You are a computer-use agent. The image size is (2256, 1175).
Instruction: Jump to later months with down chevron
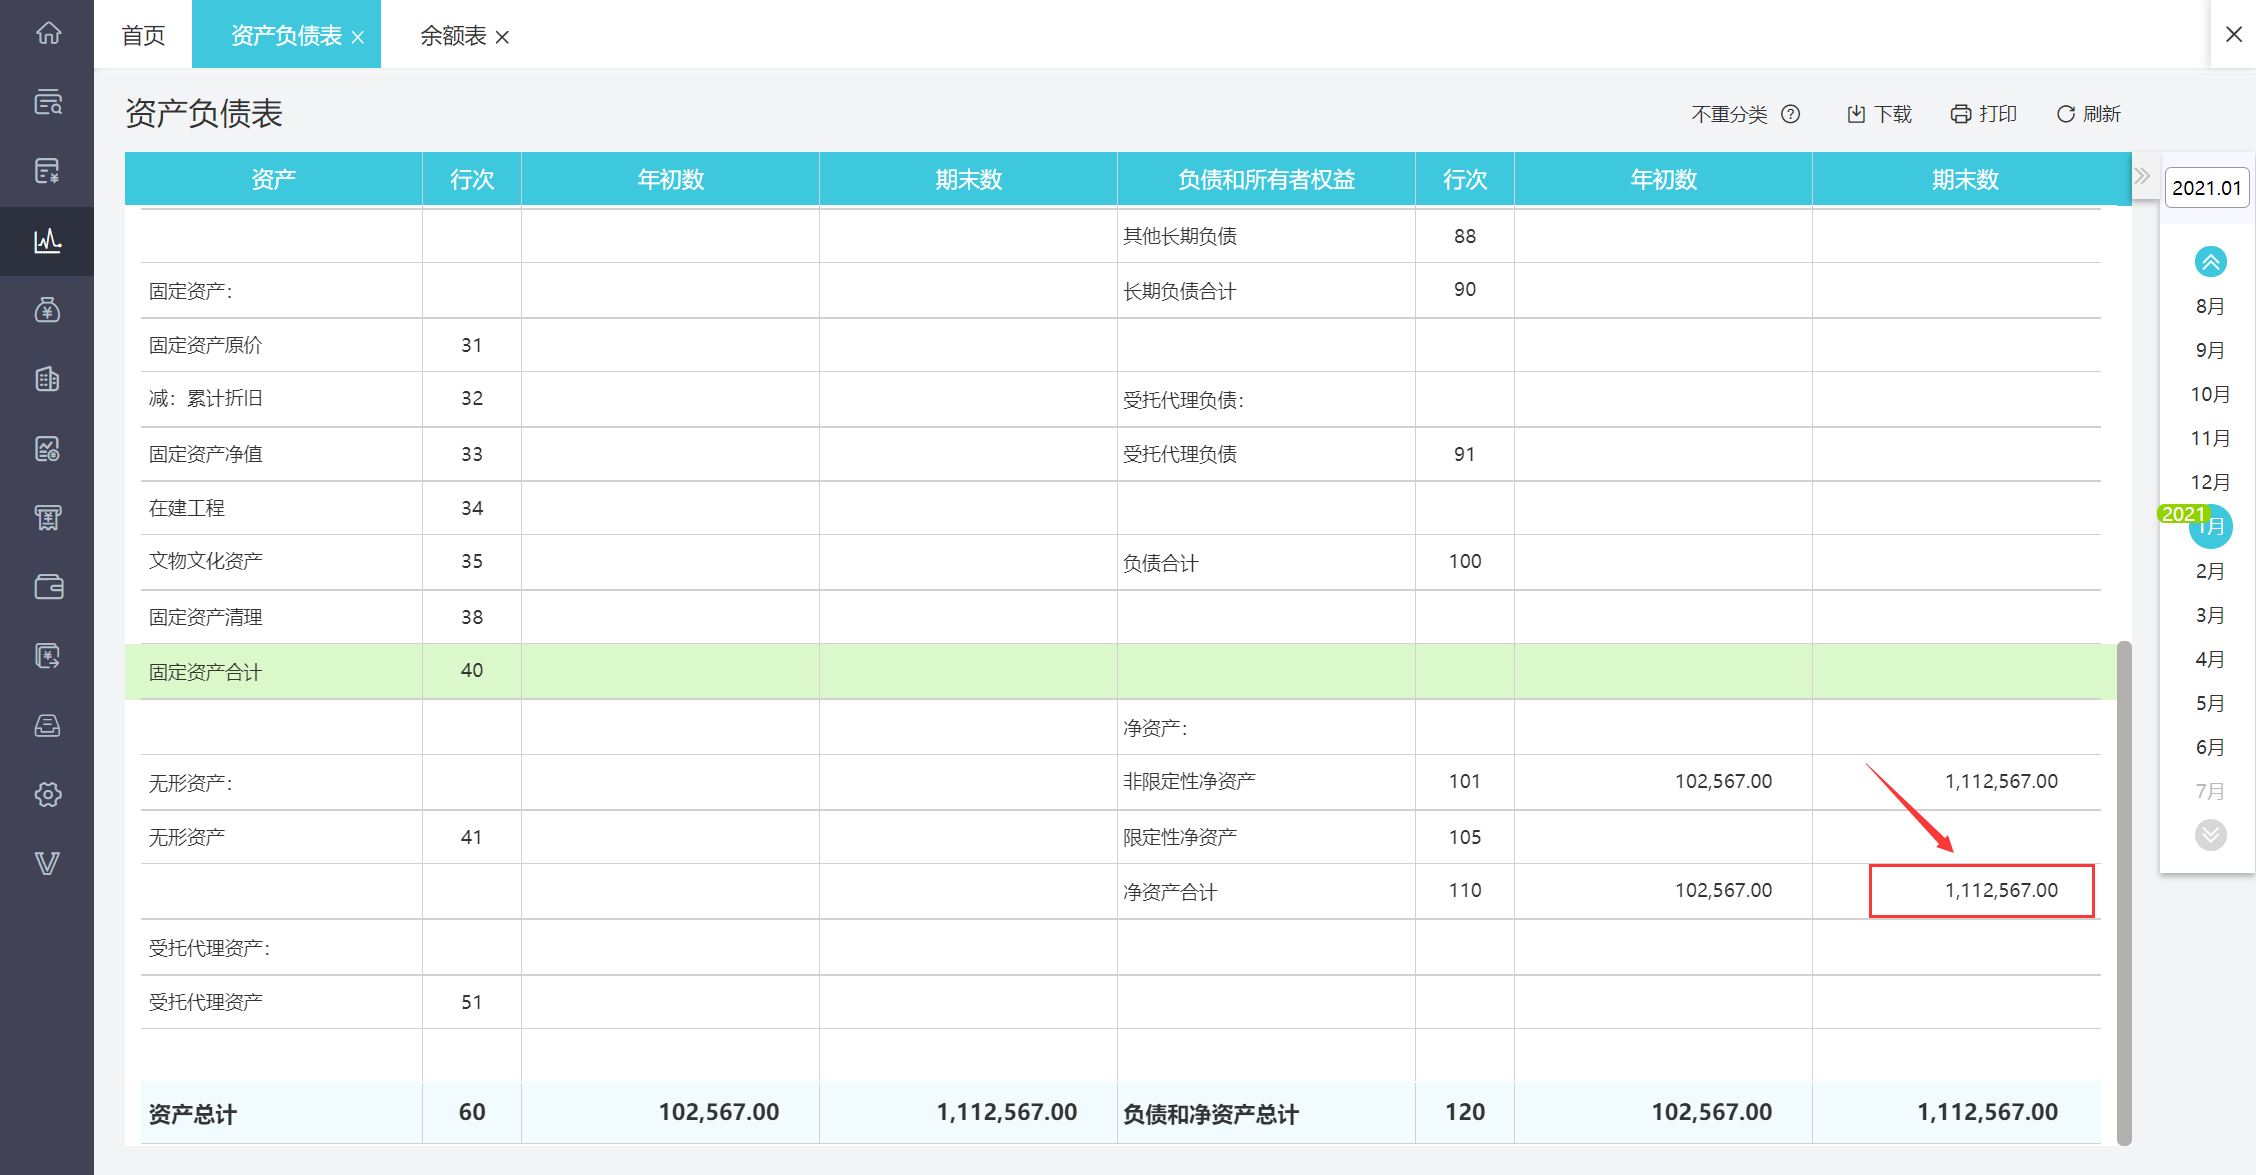point(2211,834)
